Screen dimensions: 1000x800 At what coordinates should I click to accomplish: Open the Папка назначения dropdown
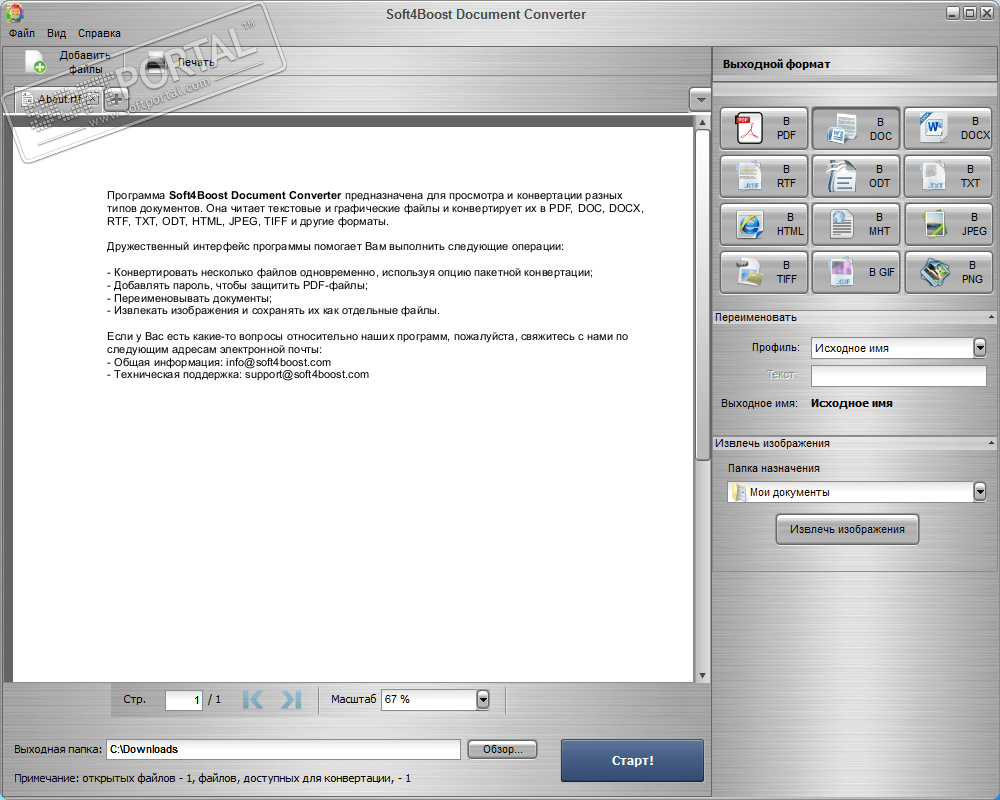pyautogui.click(x=980, y=492)
